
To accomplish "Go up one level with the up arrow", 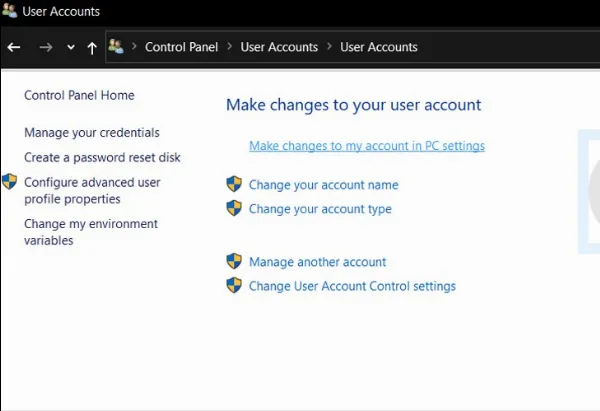I will (x=92, y=47).
